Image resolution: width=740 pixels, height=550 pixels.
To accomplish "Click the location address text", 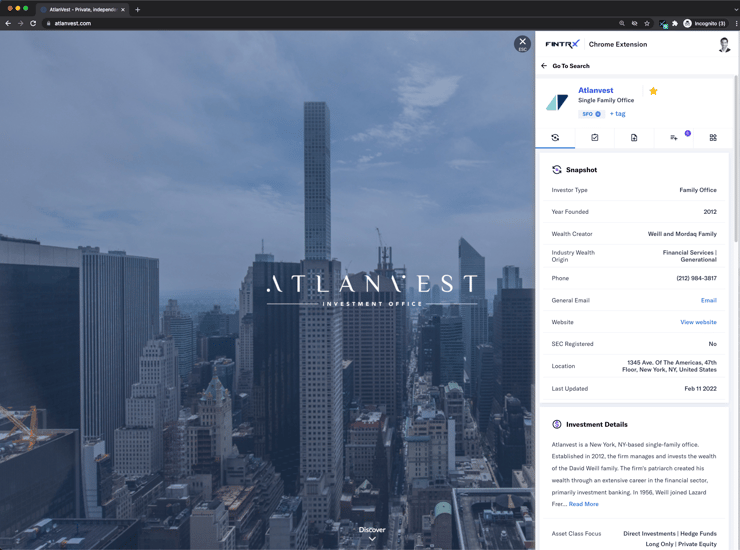I will tap(669, 366).
